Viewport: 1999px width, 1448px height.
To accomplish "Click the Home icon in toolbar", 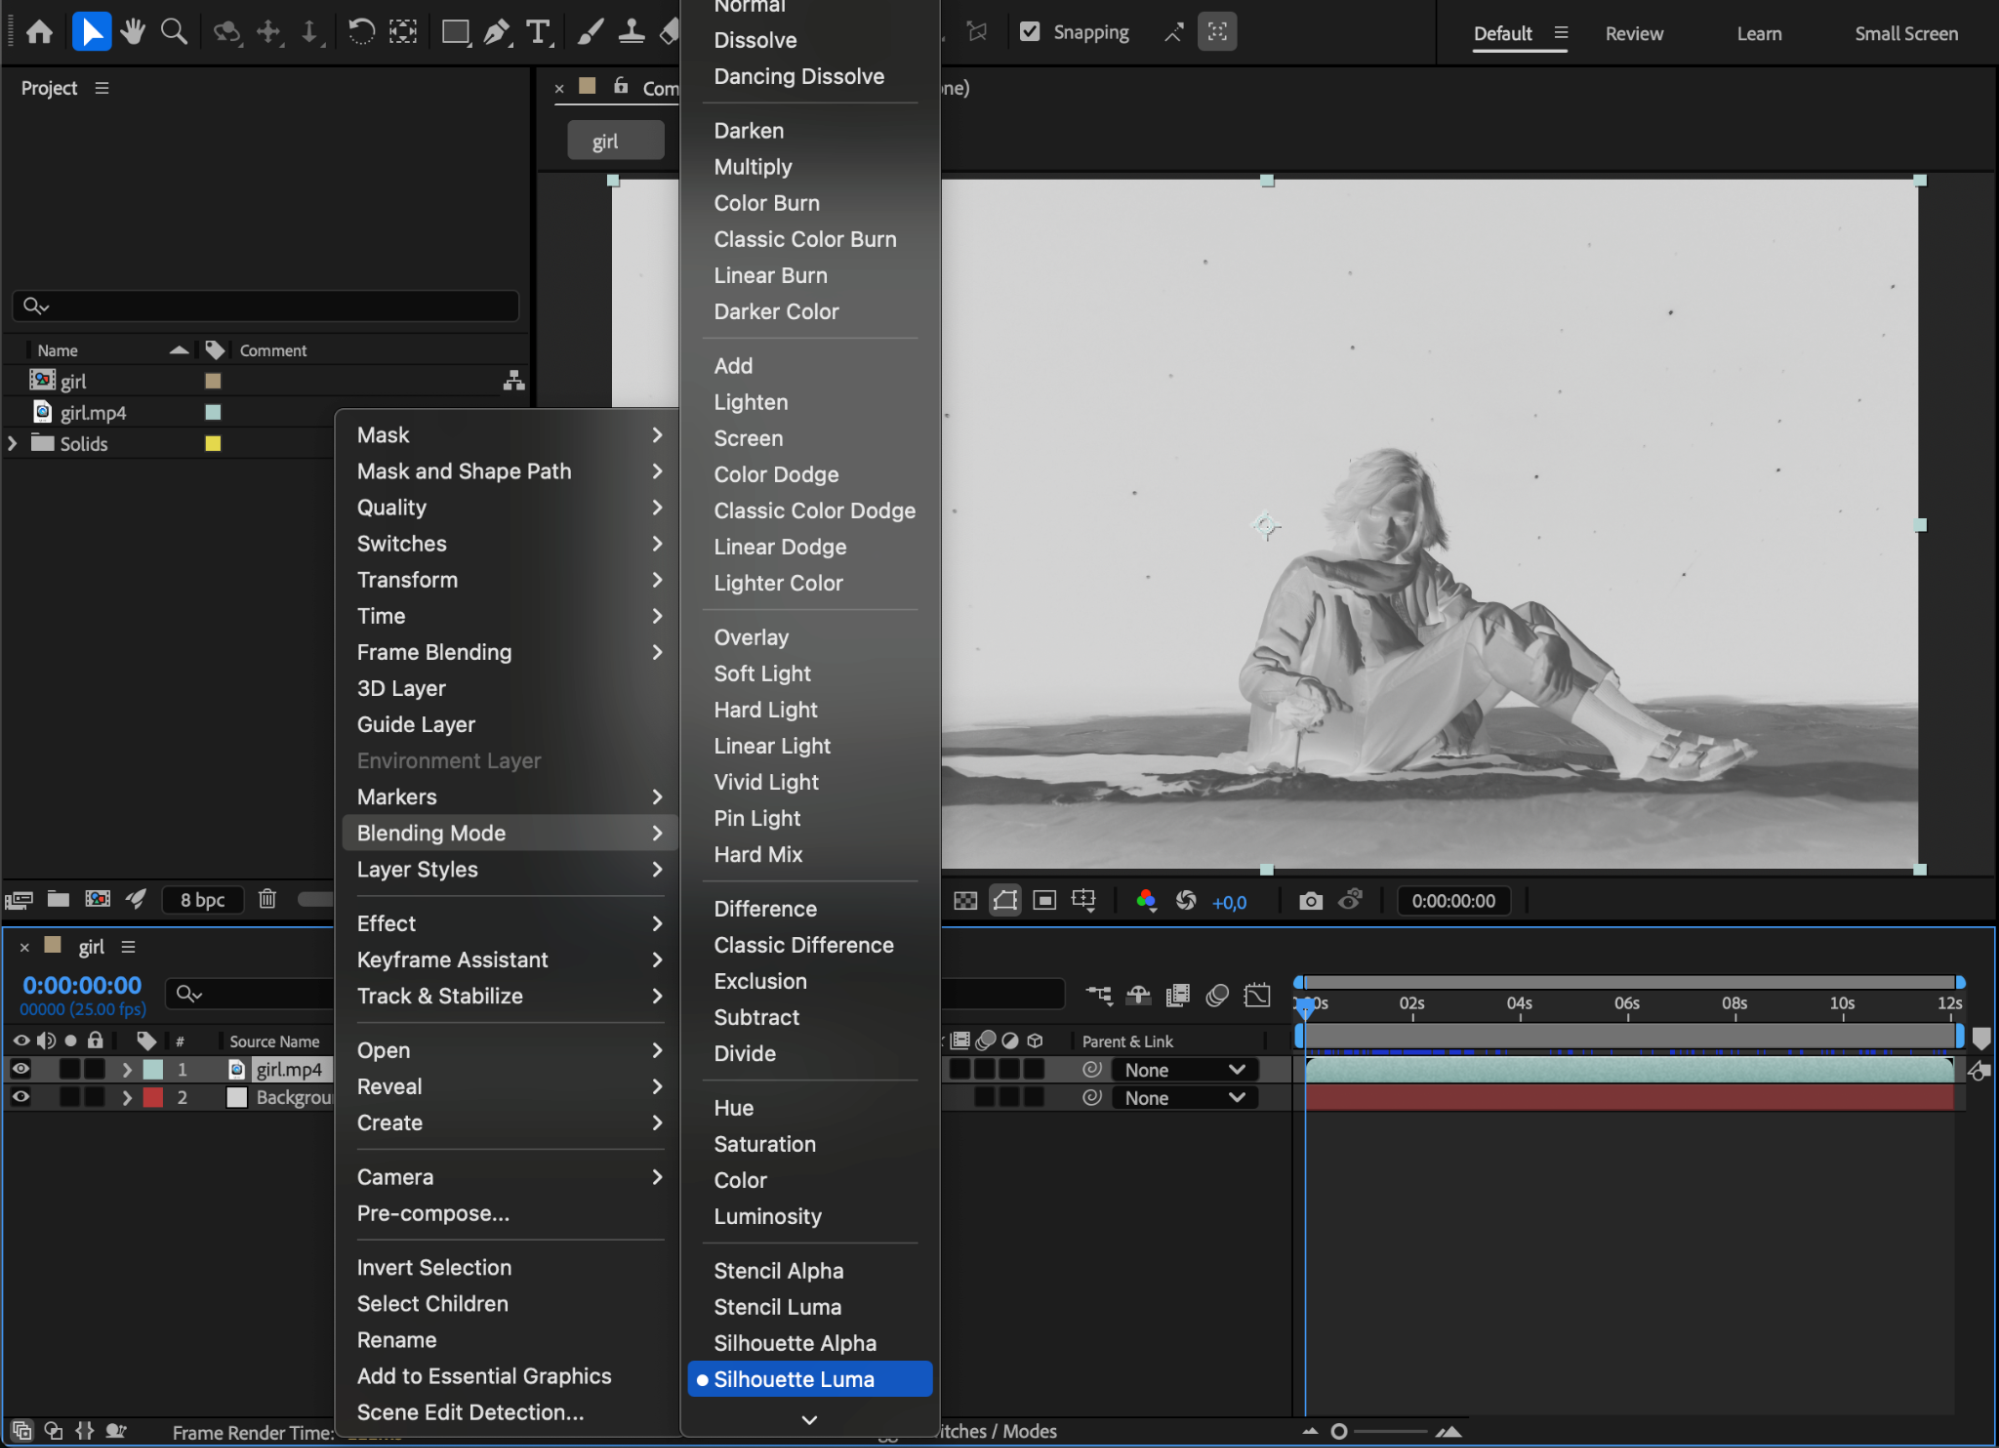I will click(x=39, y=32).
